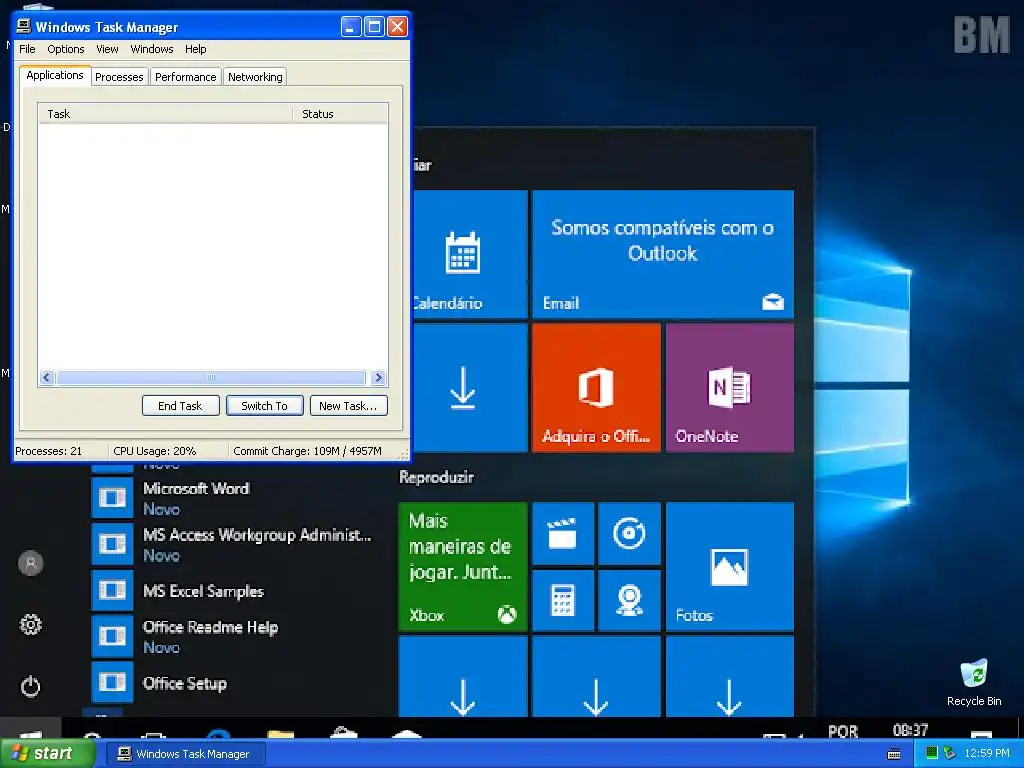Click the left scroll arrow in task list
Image resolution: width=1024 pixels, height=768 pixels.
coord(46,377)
